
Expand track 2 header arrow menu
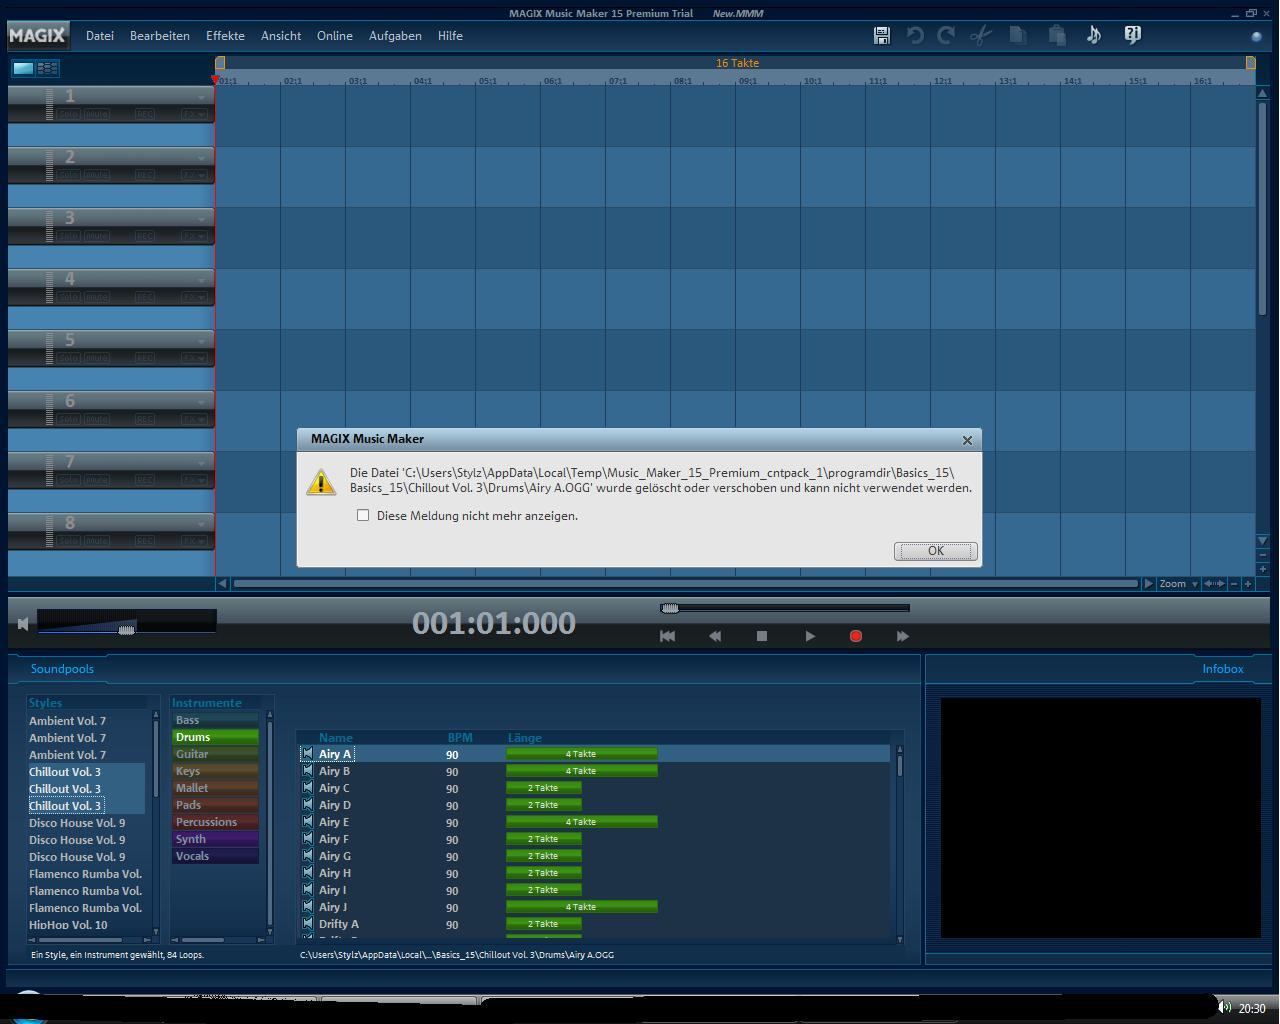[202, 158]
